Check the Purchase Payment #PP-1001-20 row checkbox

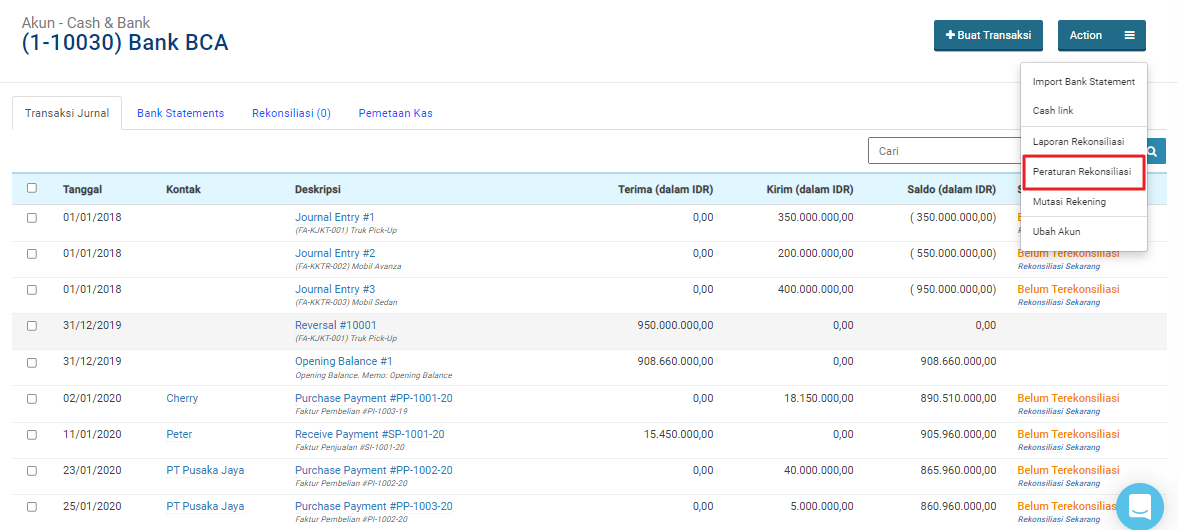pos(32,398)
